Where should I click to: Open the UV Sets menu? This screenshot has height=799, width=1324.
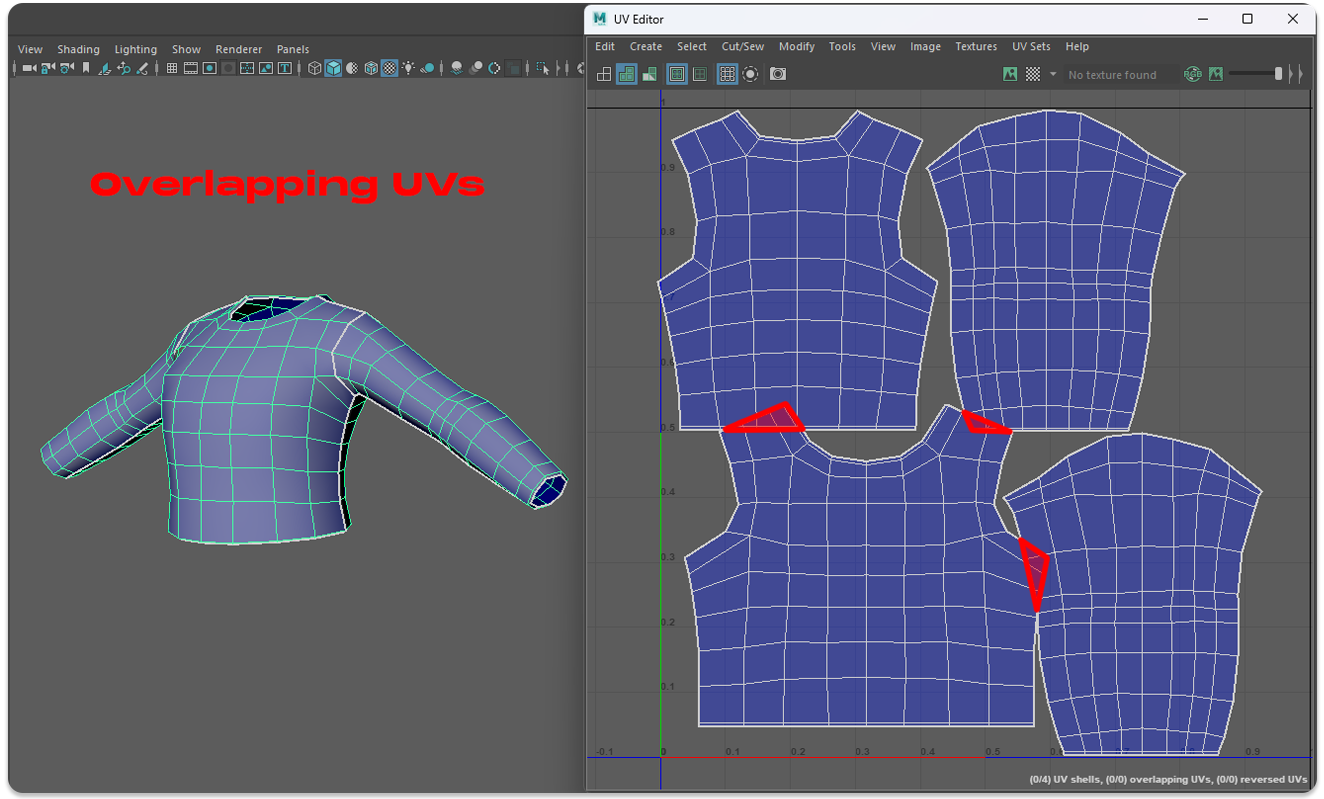(1031, 46)
